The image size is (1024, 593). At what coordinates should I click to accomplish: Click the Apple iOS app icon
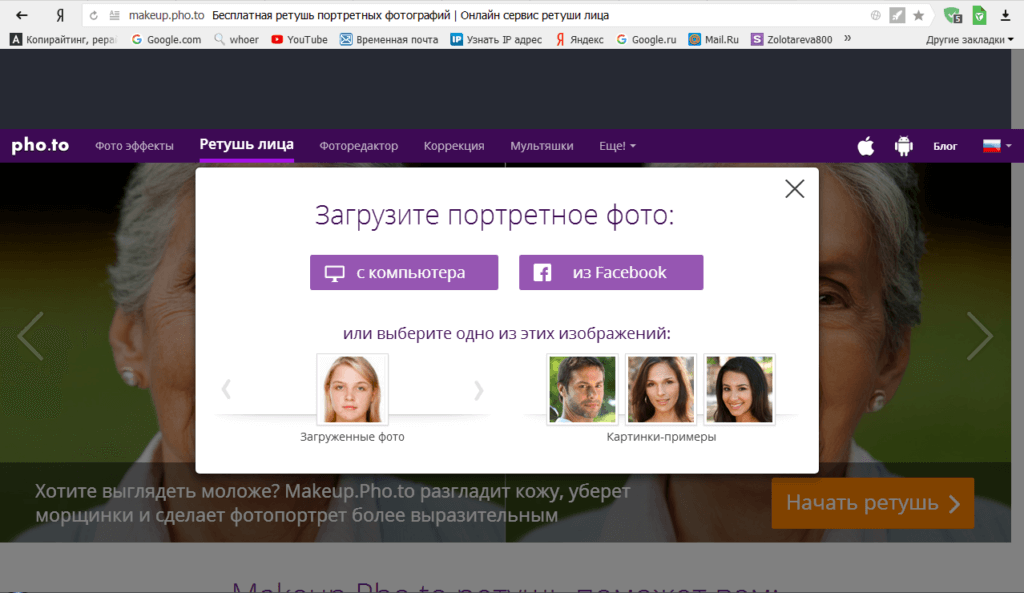(865, 146)
